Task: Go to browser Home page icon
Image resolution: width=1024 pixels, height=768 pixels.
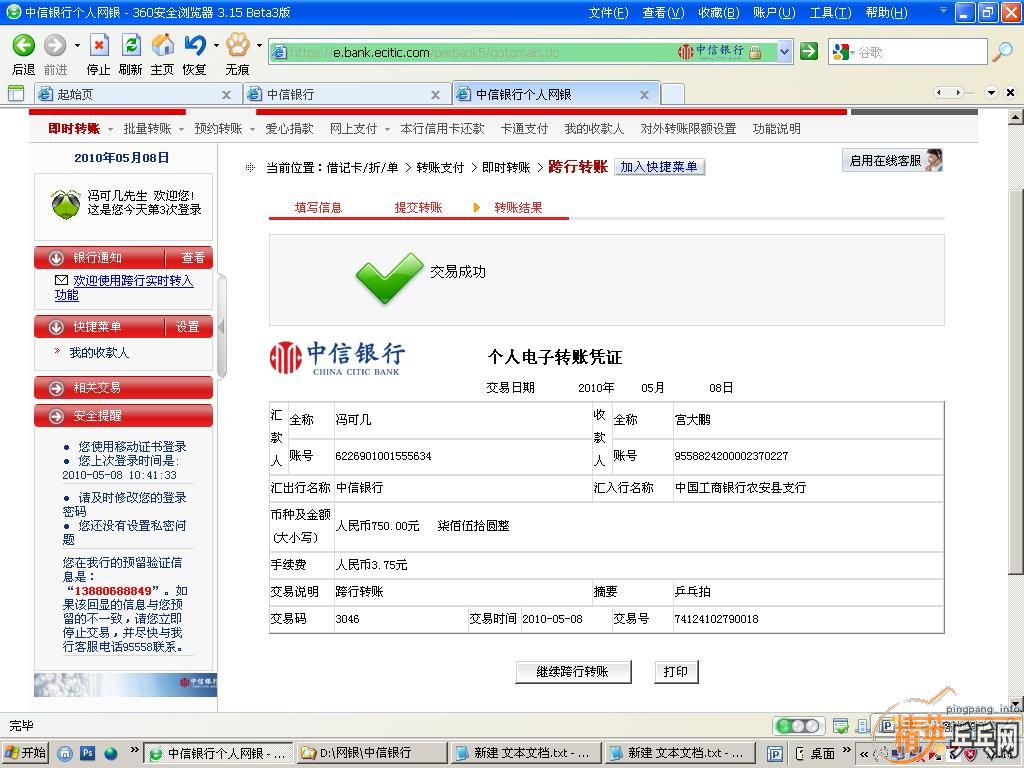Action: pos(162,46)
